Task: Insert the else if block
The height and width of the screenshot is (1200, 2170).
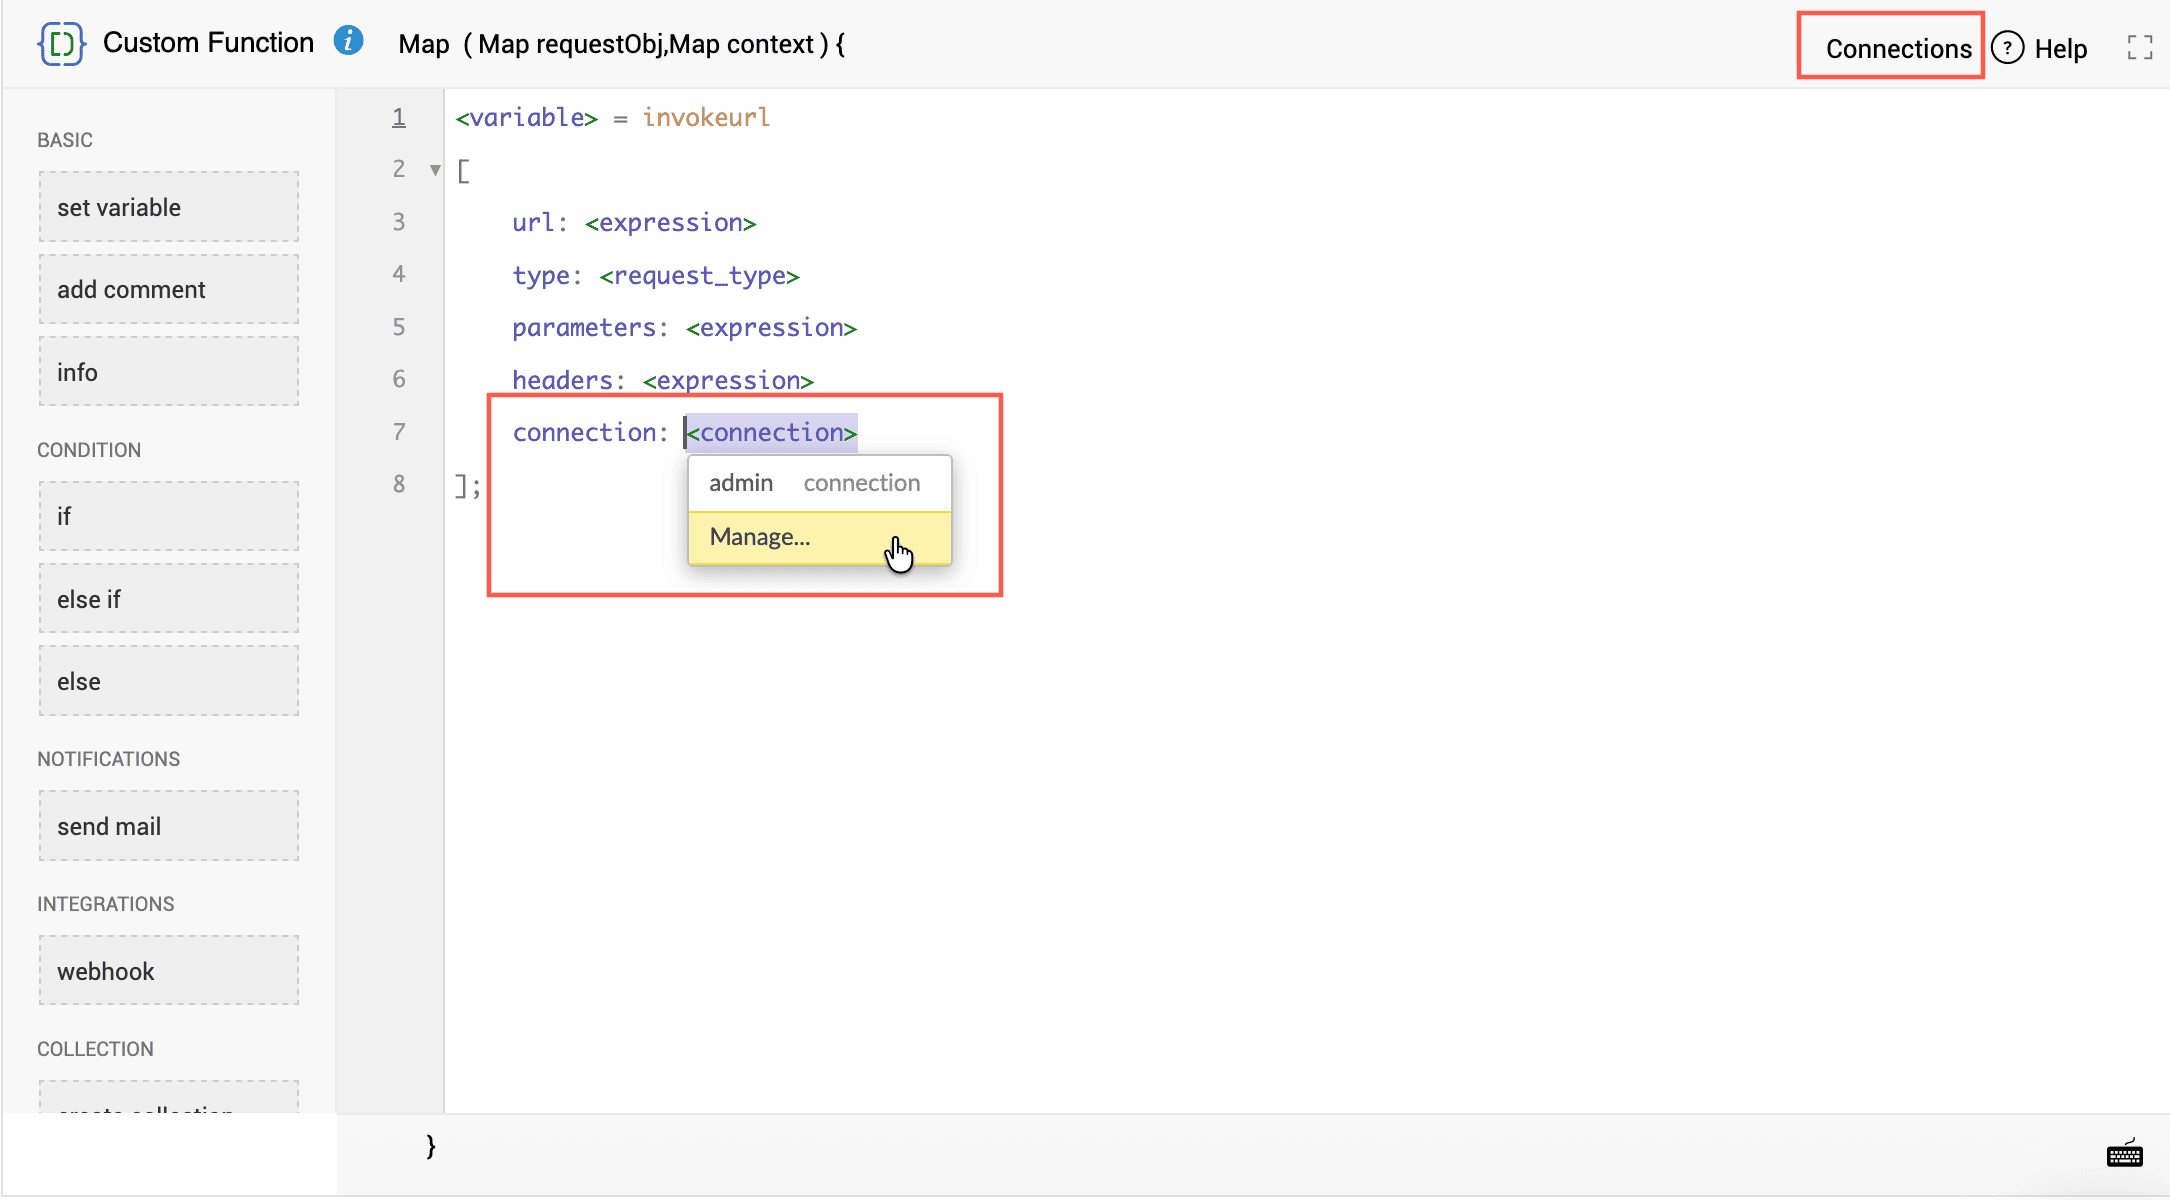Action: pyautogui.click(x=169, y=599)
